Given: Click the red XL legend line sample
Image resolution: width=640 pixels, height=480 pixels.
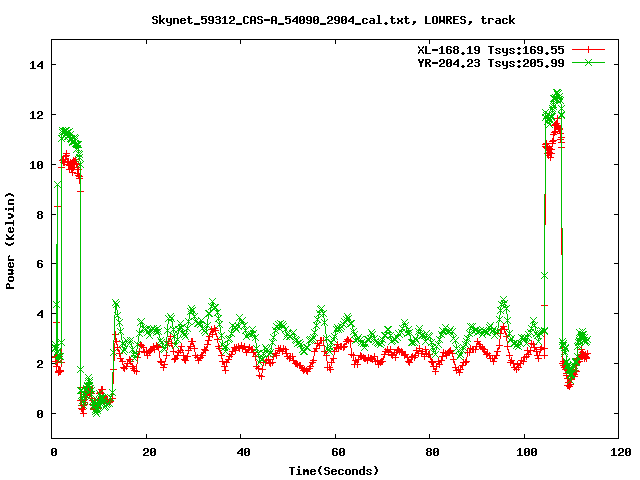Looking at the screenshot, I should (588, 50).
